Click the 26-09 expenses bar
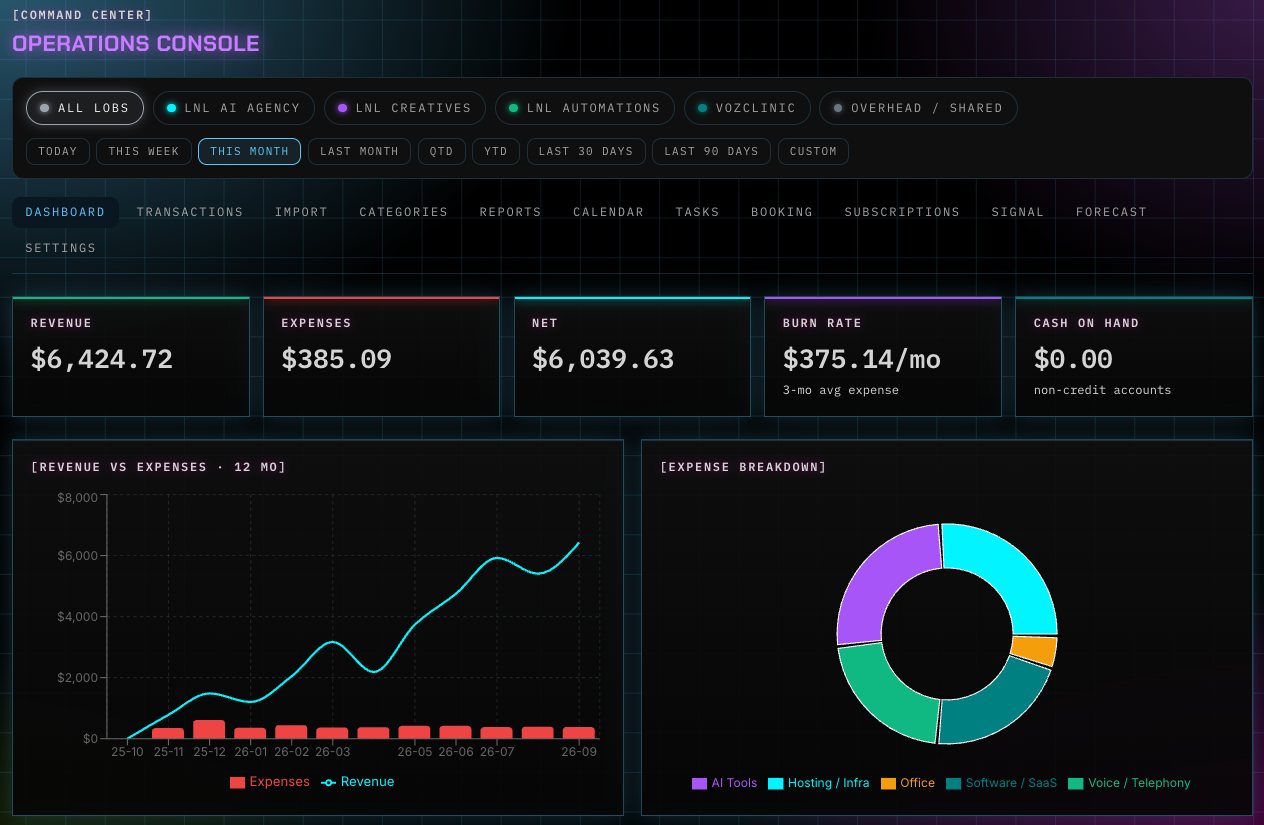This screenshot has width=1264, height=825. click(x=579, y=732)
